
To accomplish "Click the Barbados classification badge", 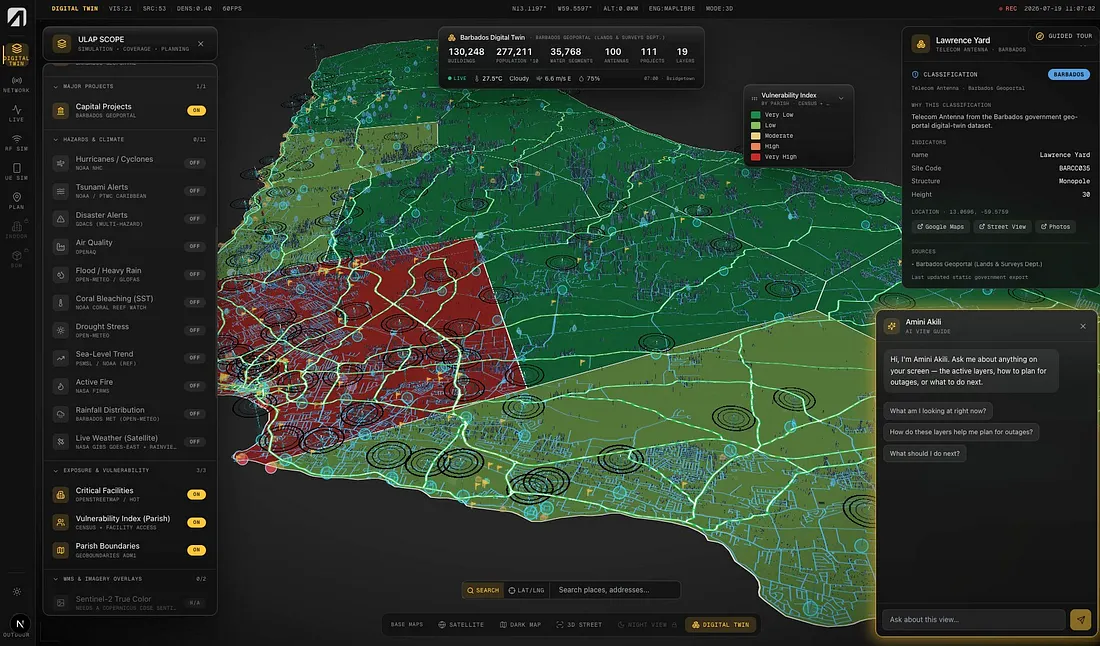I will tap(1068, 74).
